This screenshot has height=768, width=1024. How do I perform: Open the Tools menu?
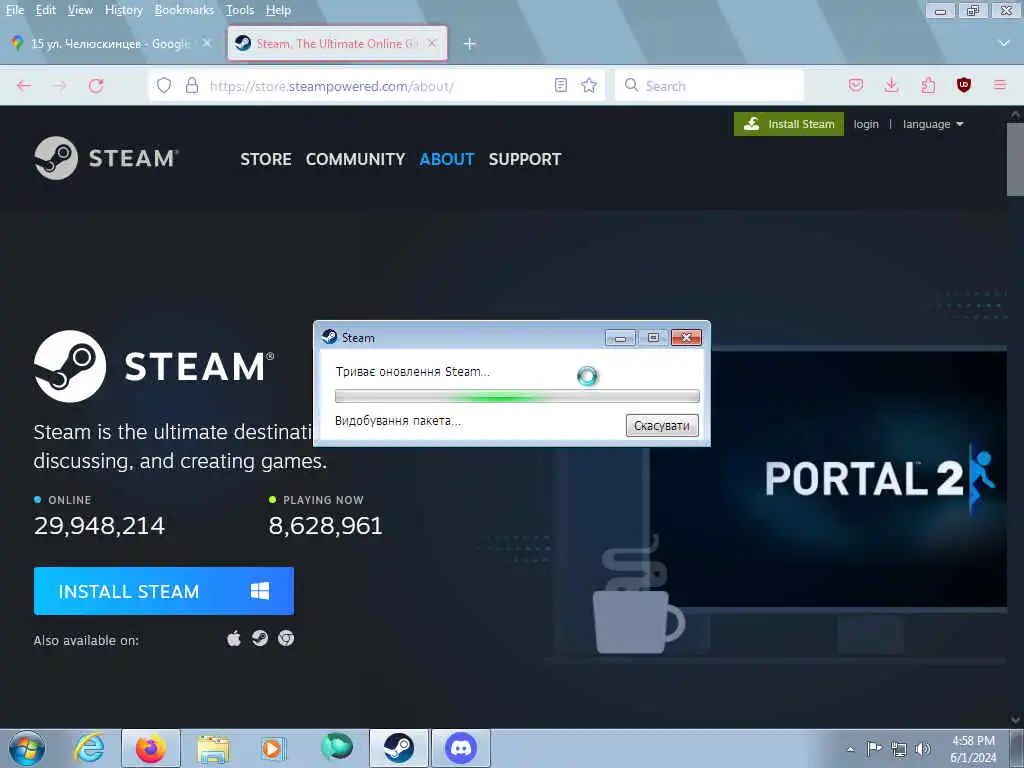tap(240, 10)
